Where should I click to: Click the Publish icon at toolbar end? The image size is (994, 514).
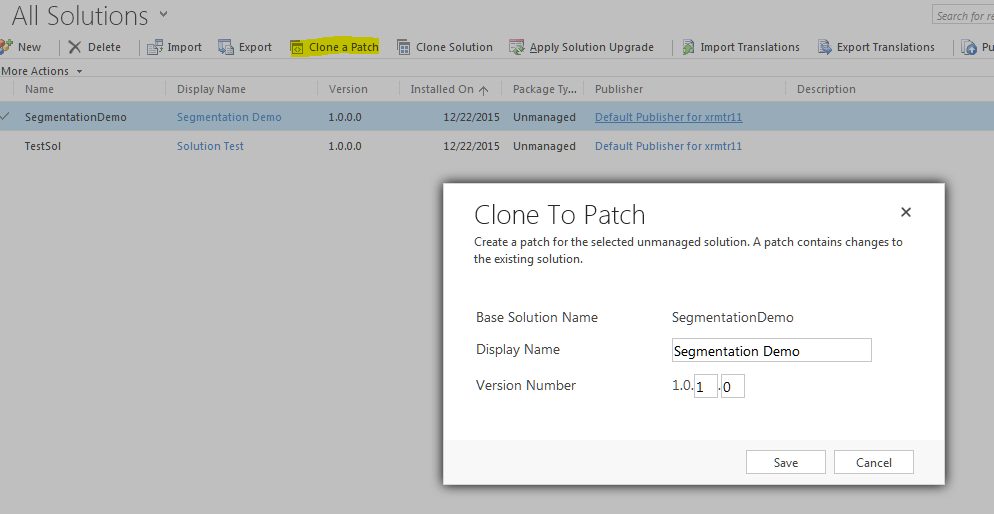click(x=969, y=47)
